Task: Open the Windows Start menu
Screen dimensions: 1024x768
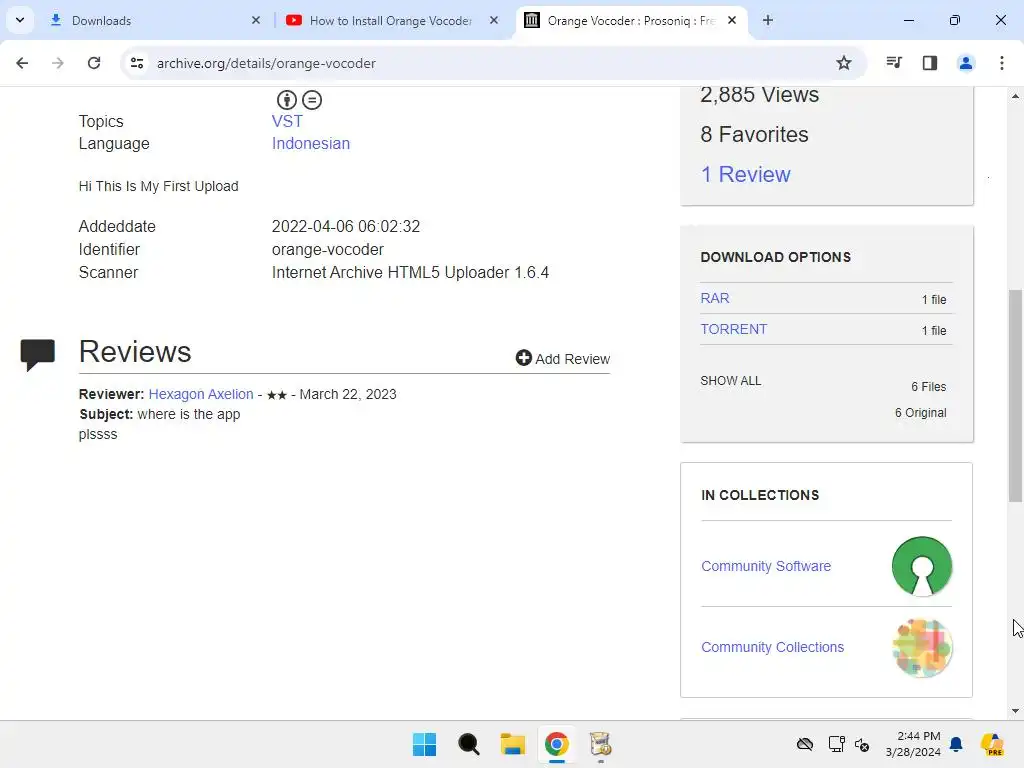Action: pos(424,744)
